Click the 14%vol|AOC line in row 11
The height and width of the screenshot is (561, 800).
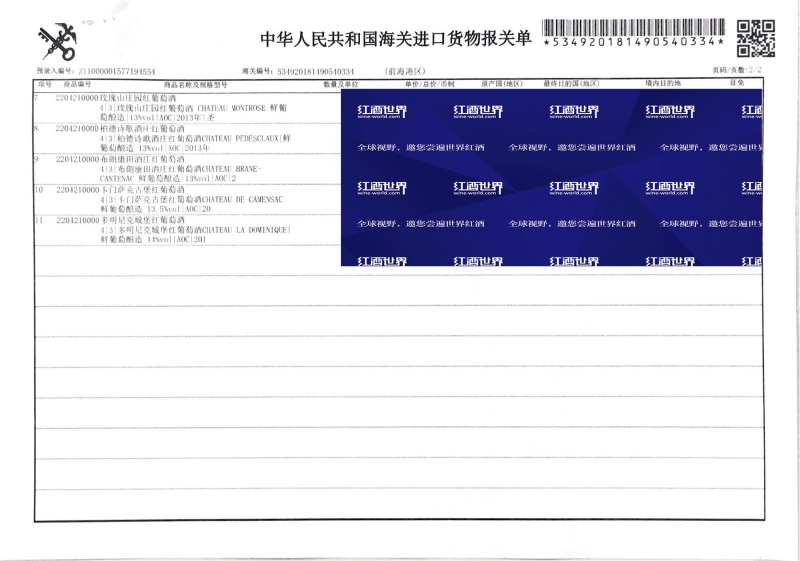(153, 239)
